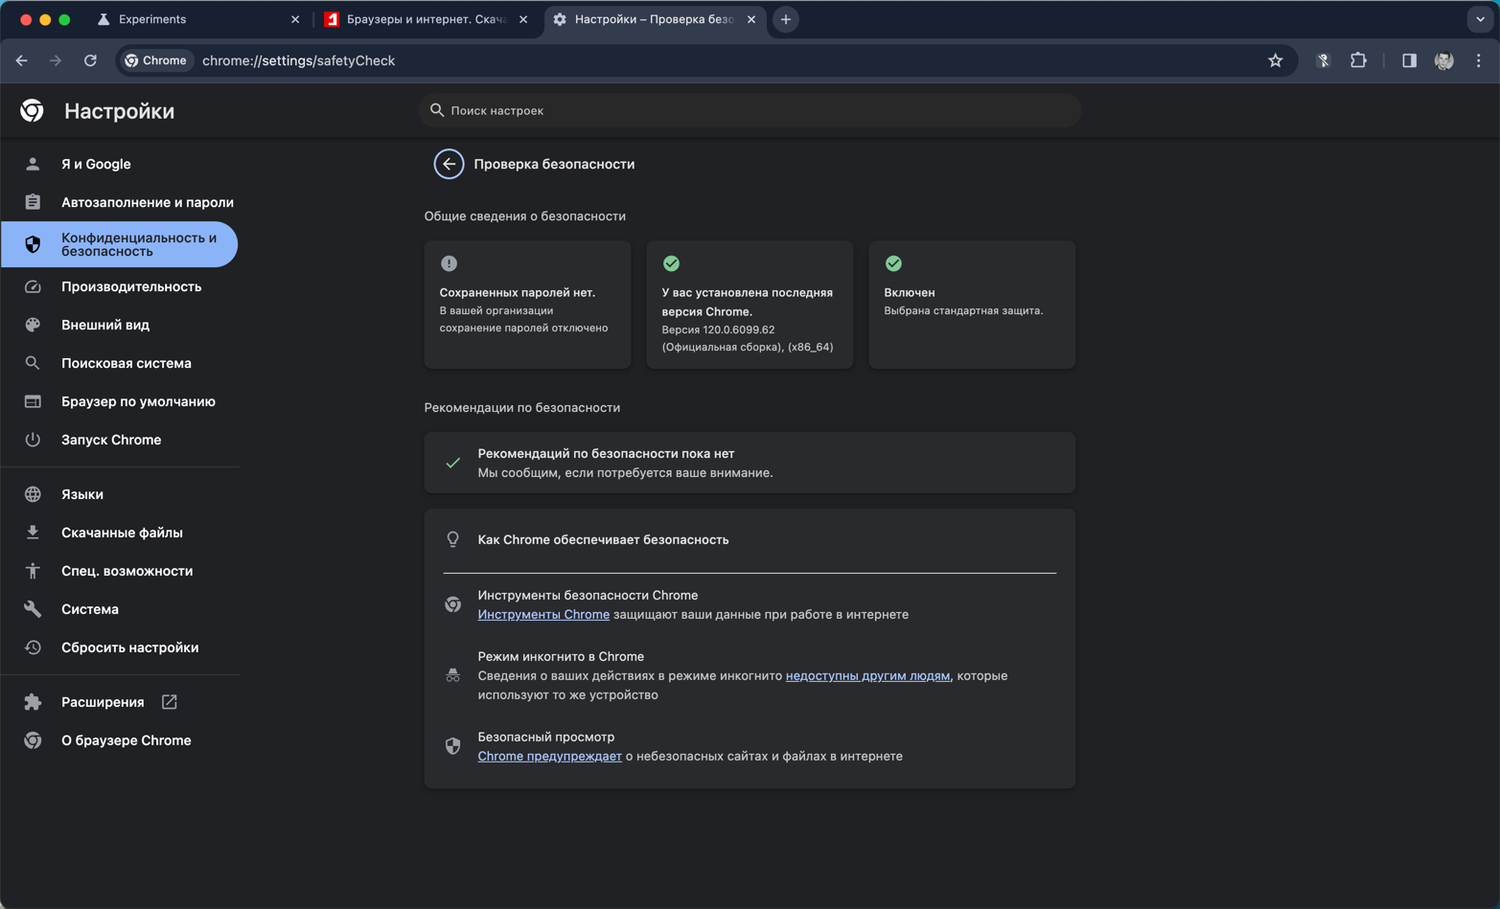The width and height of the screenshot is (1500, 909).
Task: Open the profile avatar menu
Action: click(1444, 61)
